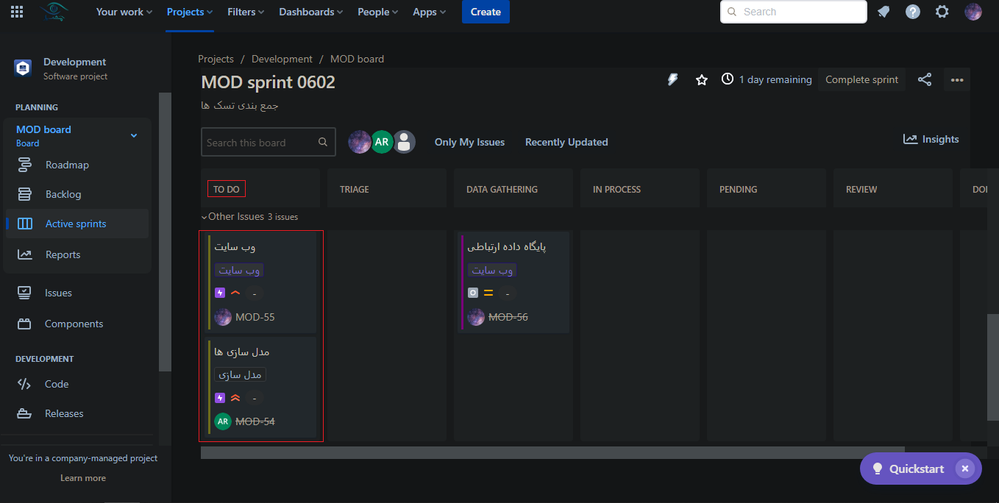The height and width of the screenshot is (503, 999).
Task: Click the share icon
Action: click(x=924, y=80)
